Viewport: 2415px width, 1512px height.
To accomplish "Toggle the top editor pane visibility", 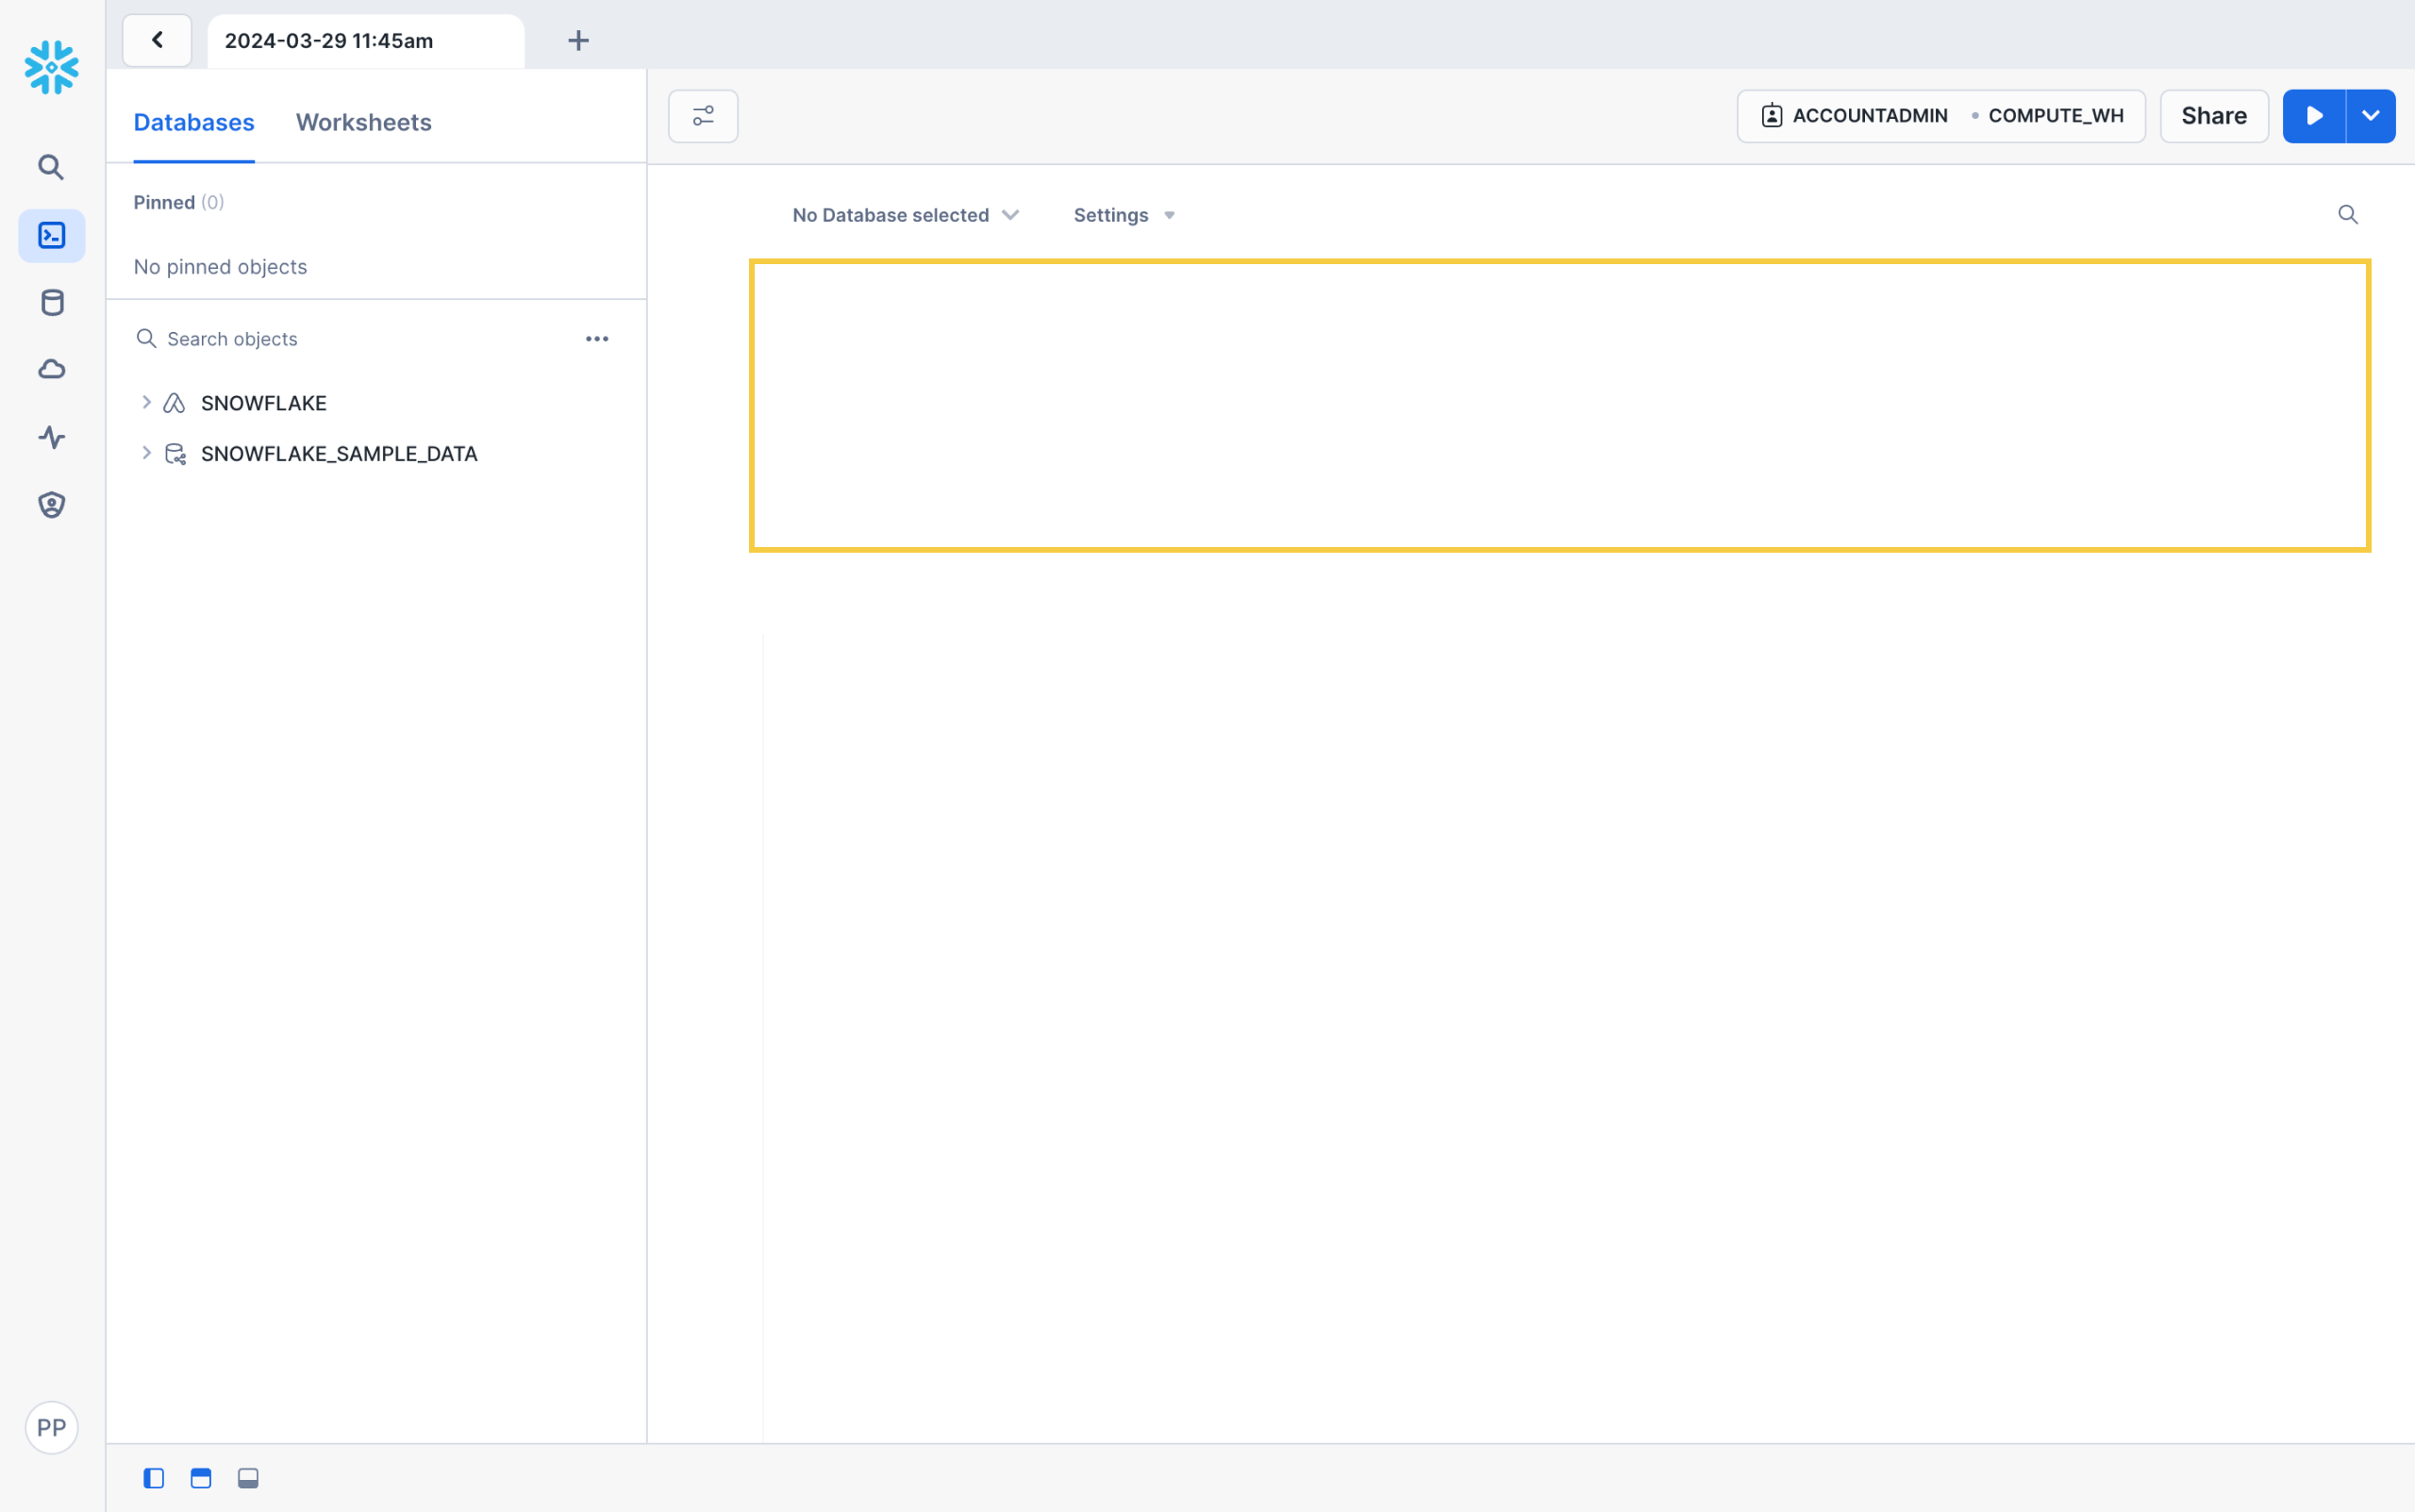I will pyautogui.click(x=201, y=1478).
